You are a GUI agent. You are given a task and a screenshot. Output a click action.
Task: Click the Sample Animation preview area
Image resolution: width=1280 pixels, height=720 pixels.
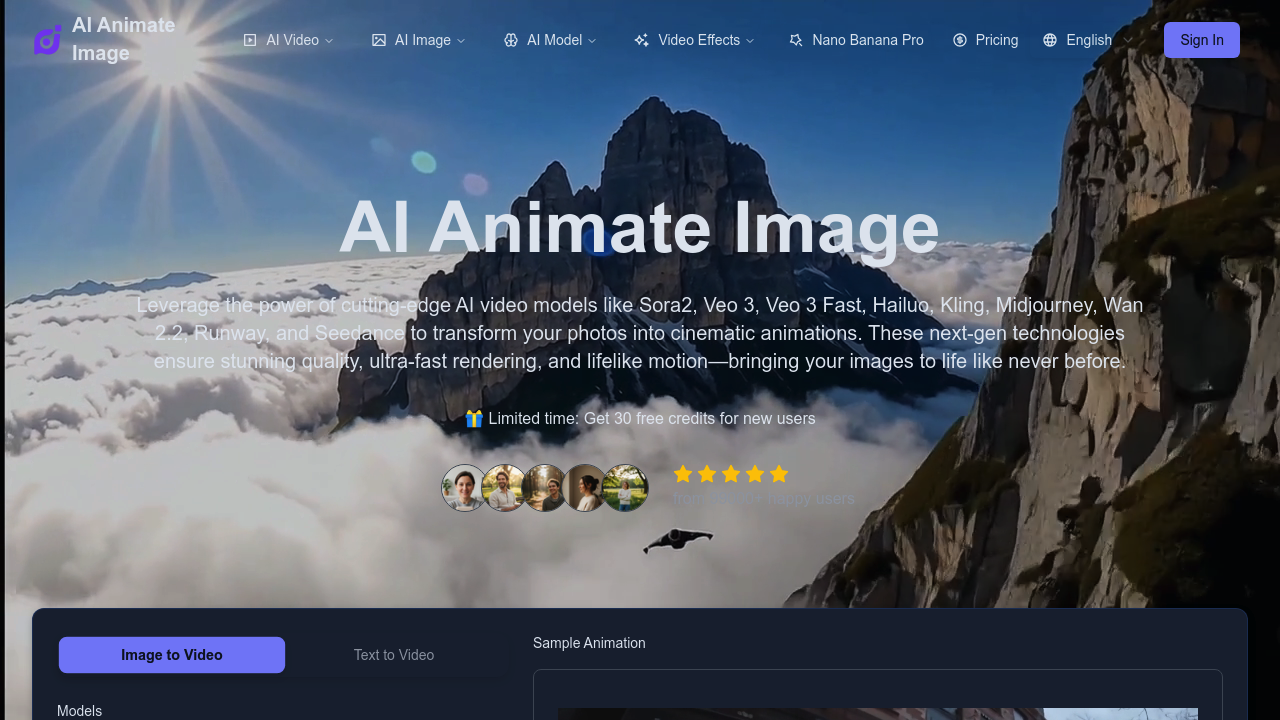point(879,700)
